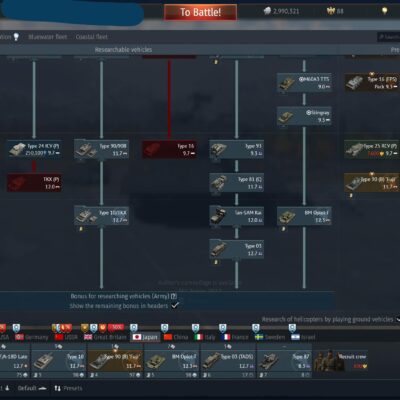Select BM Oplot-T crew slot
400x400 pixels.
172,362
